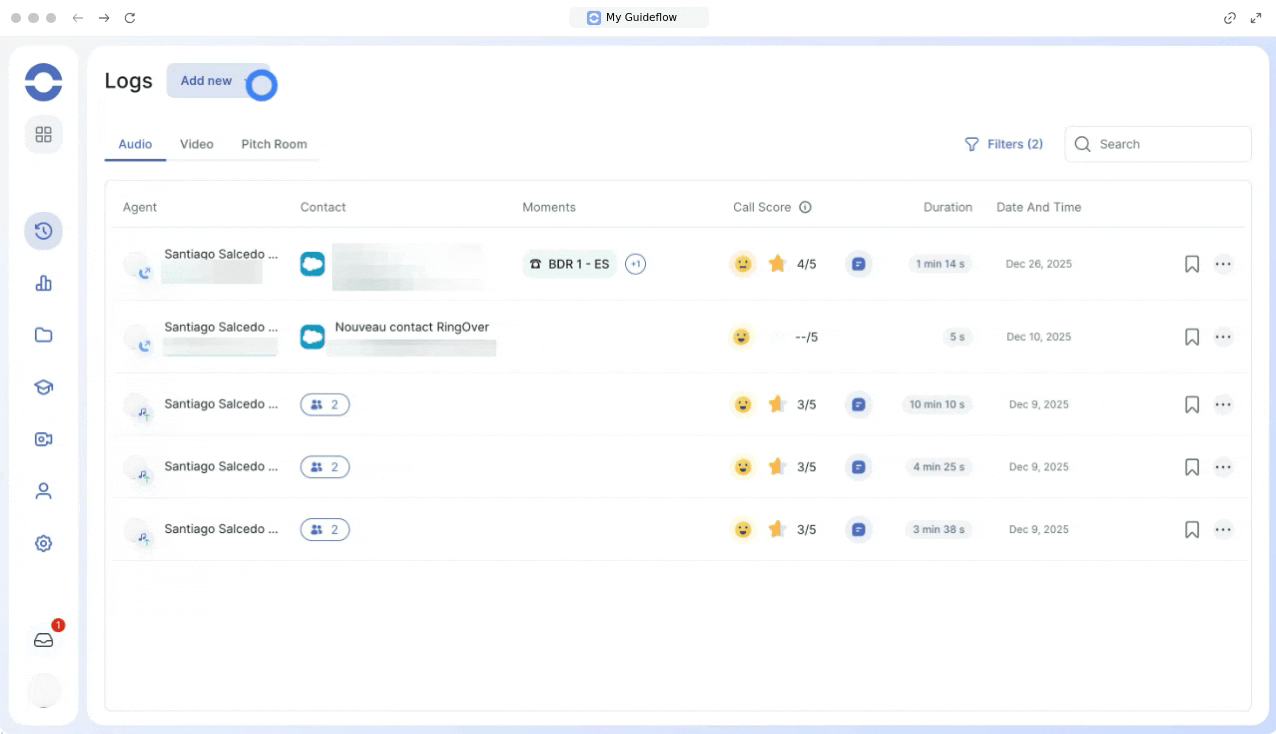Switch to the Pitch Room tab
Viewport: 1276px width, 734px height.
tap(274, 144)
